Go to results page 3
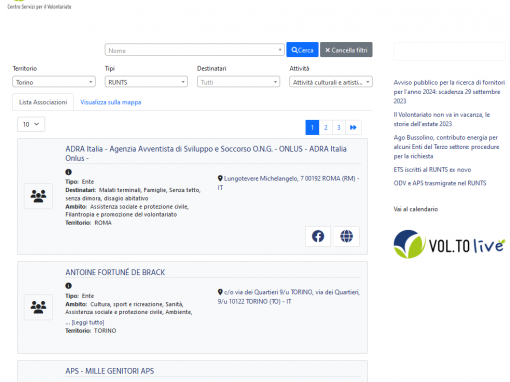510x382 pixels. 339,127
